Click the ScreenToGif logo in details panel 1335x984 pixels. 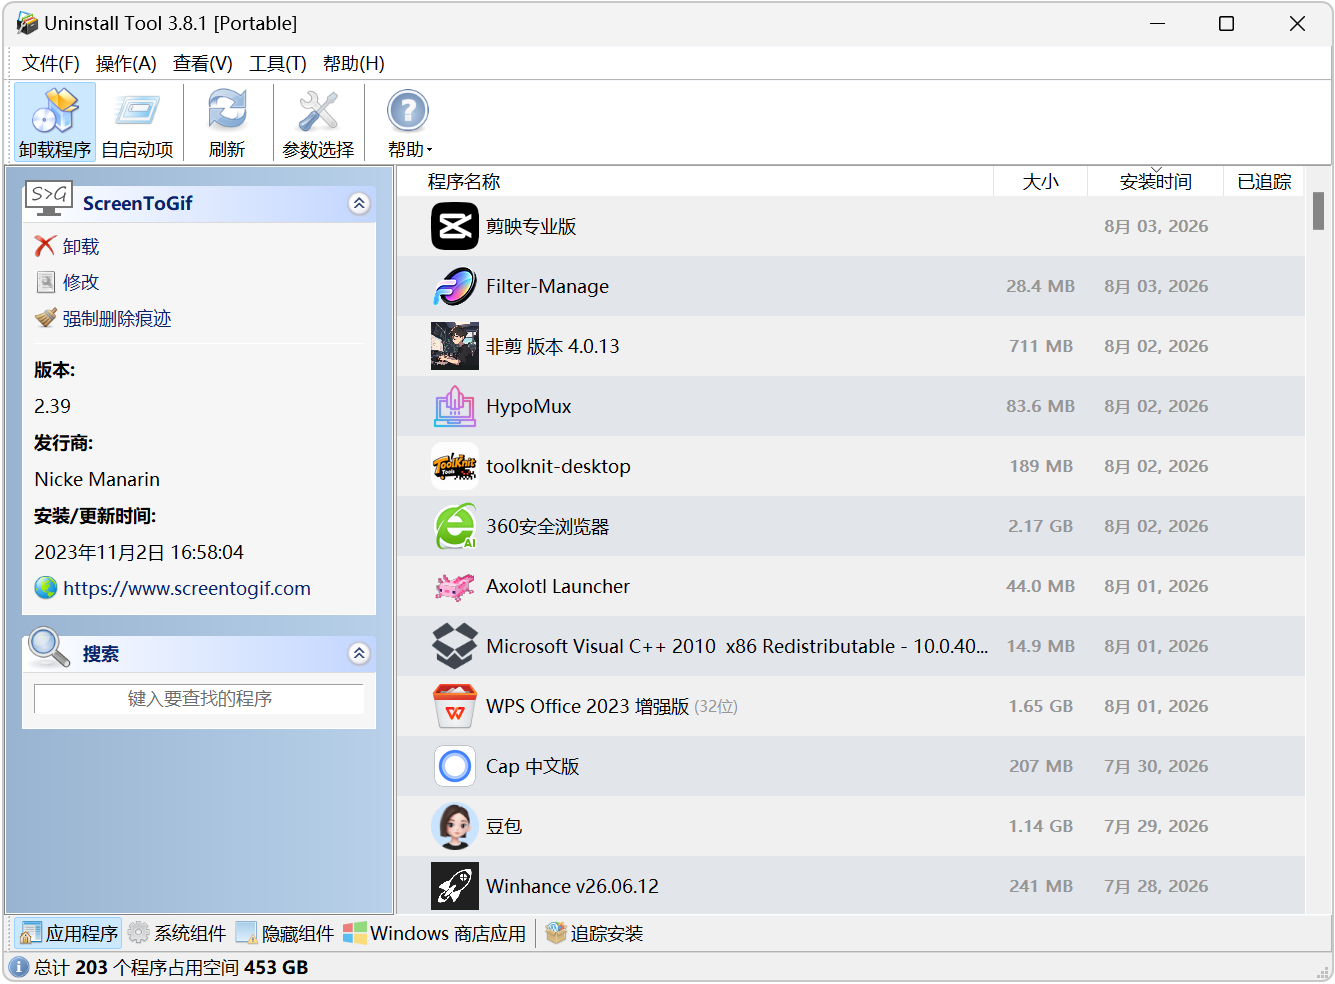pos(49,199)
